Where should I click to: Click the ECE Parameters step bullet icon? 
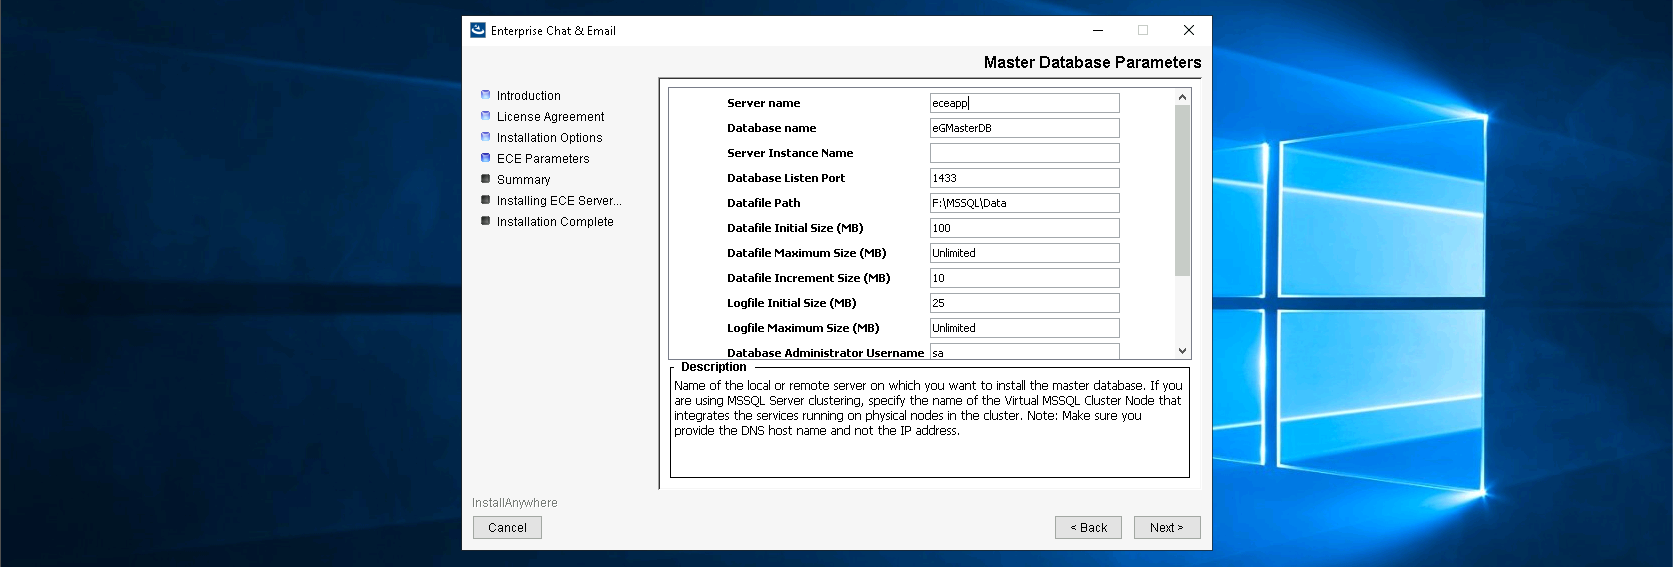pos(486,158)
